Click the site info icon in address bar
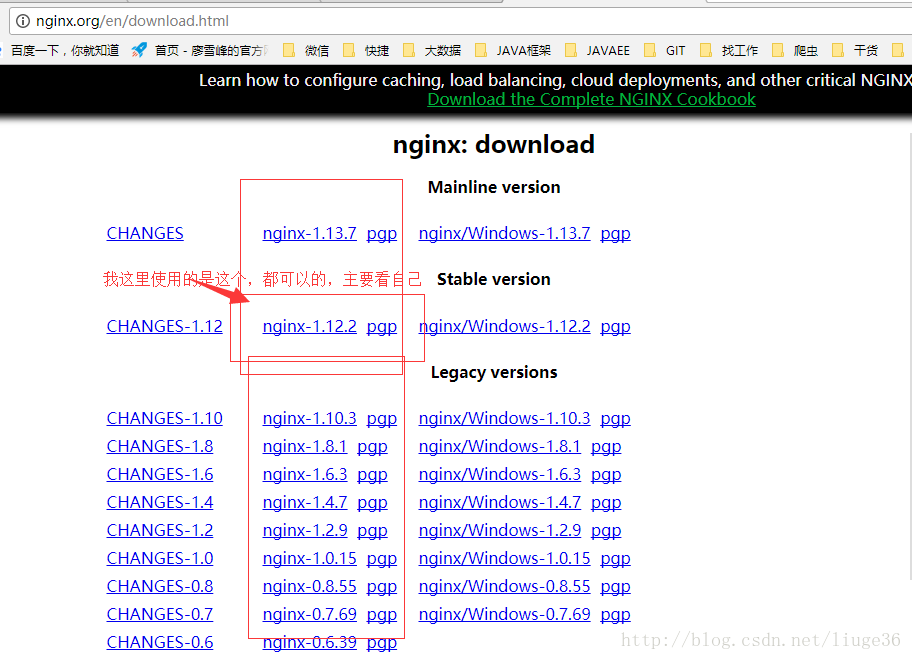Screen dimensions: 912x660 [22, 22]
